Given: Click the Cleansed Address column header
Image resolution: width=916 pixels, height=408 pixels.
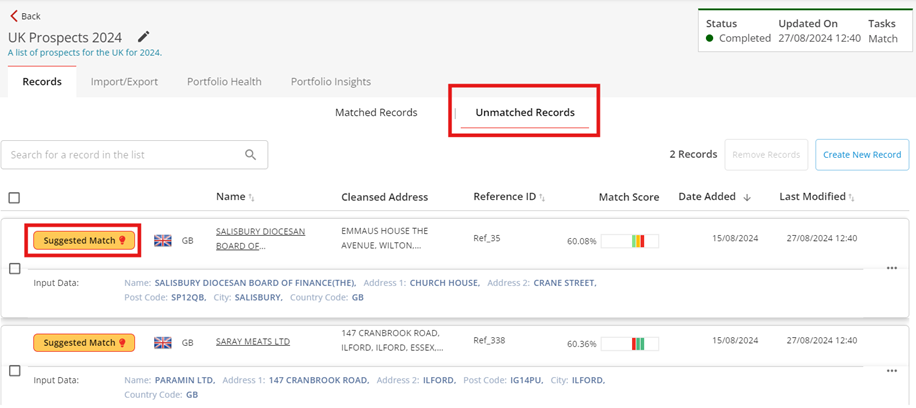Looking at the screenshot, I should pyautogui.click(x=384, y=198).
